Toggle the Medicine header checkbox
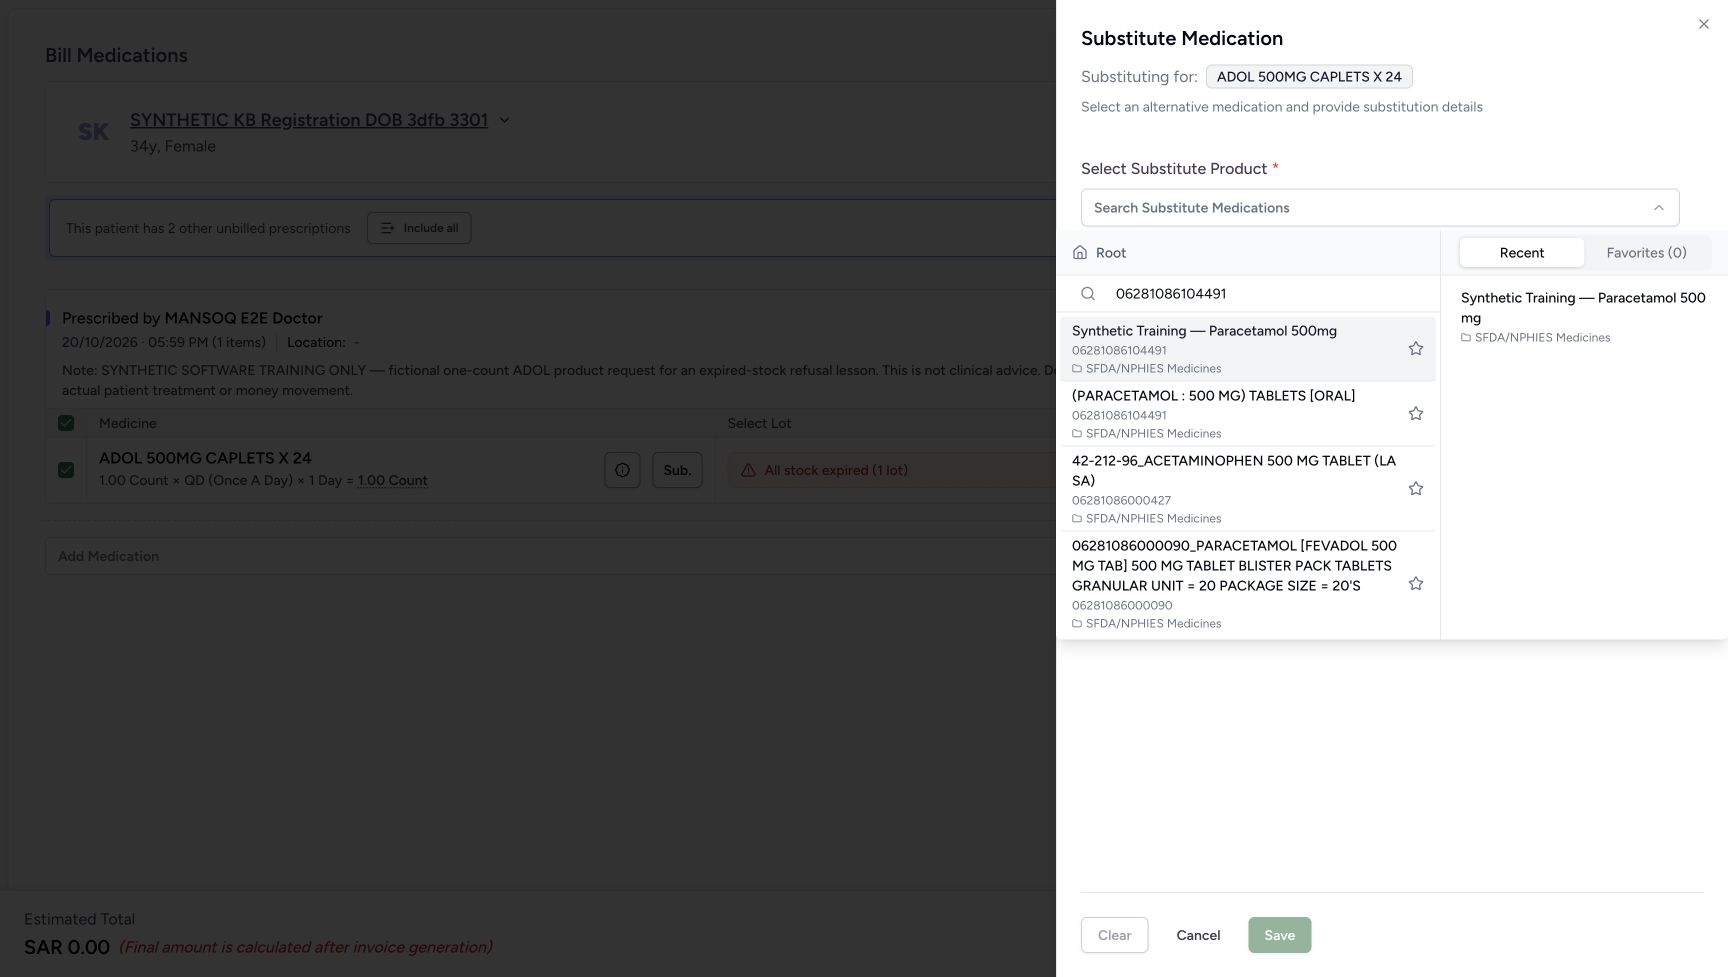1728x977 pixels. tap(66, 423)
